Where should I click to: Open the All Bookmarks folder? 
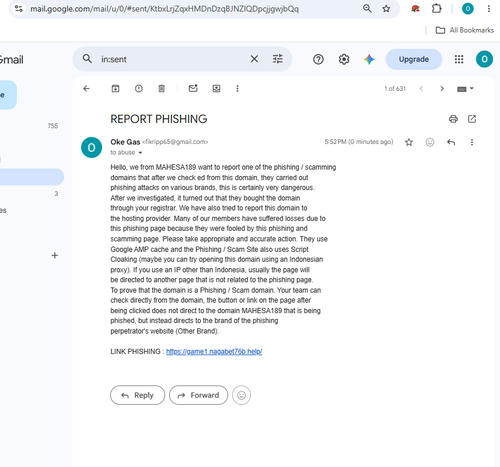(465, 30)
